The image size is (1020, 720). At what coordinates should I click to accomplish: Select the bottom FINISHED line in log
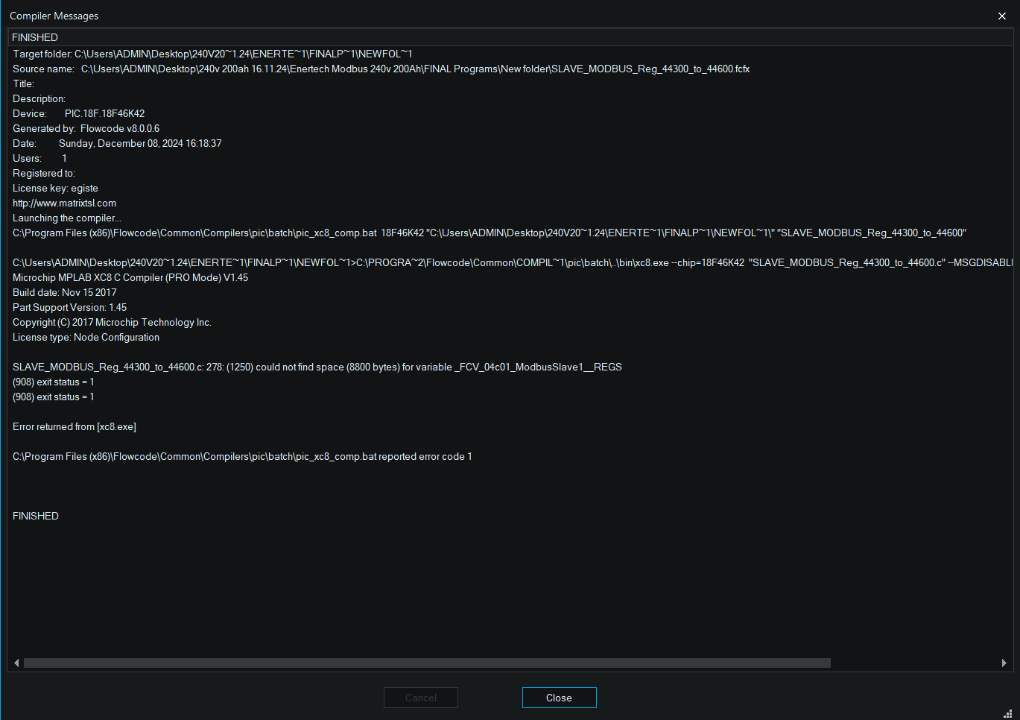[36, 516]
